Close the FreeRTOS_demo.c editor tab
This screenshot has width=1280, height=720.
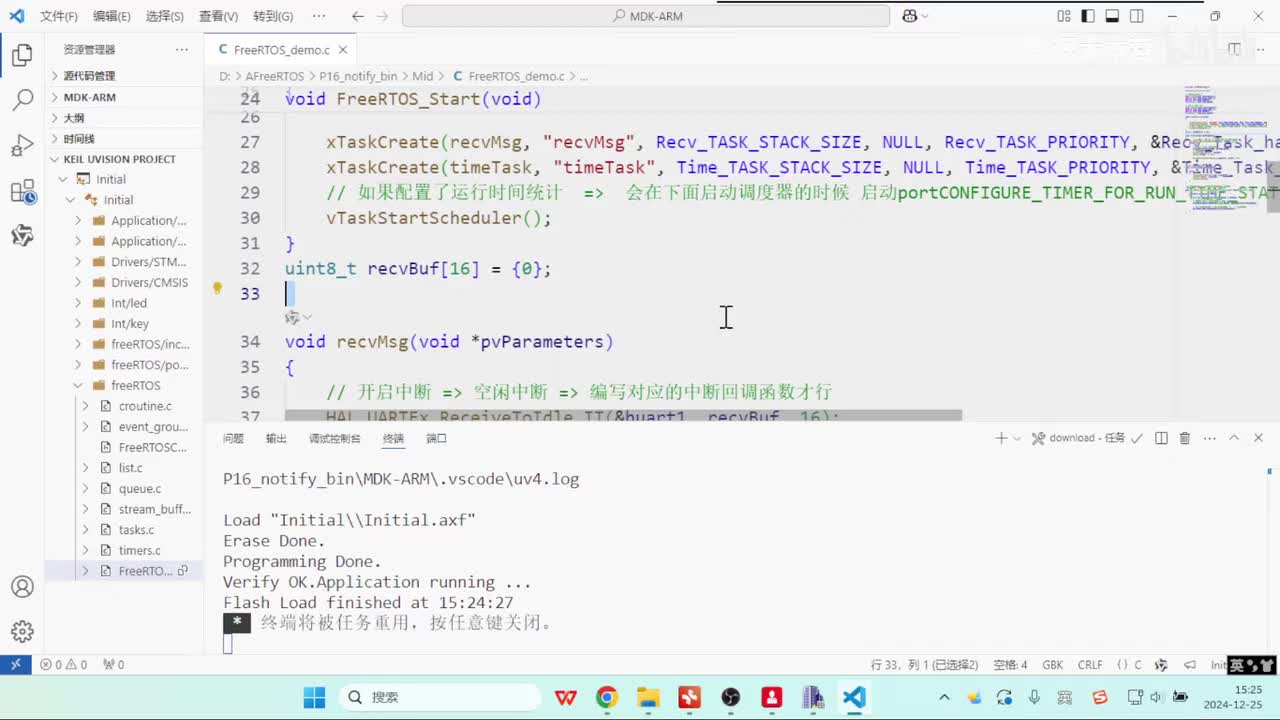tap(343, 49)
